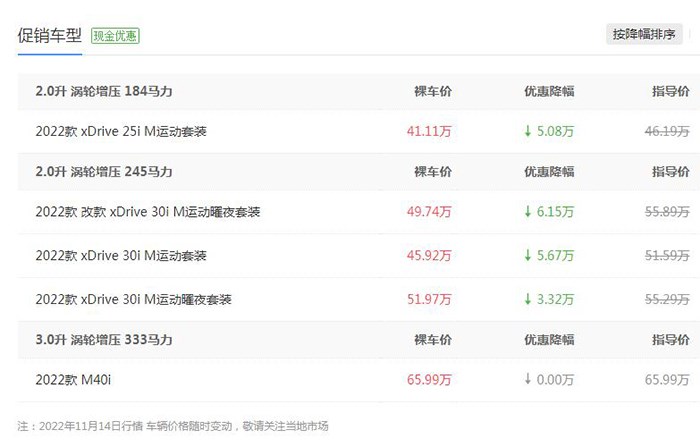Click the struck-through 55.29万 guide price
This screenshot has height=447, width=700.
[x=667, y=299]
